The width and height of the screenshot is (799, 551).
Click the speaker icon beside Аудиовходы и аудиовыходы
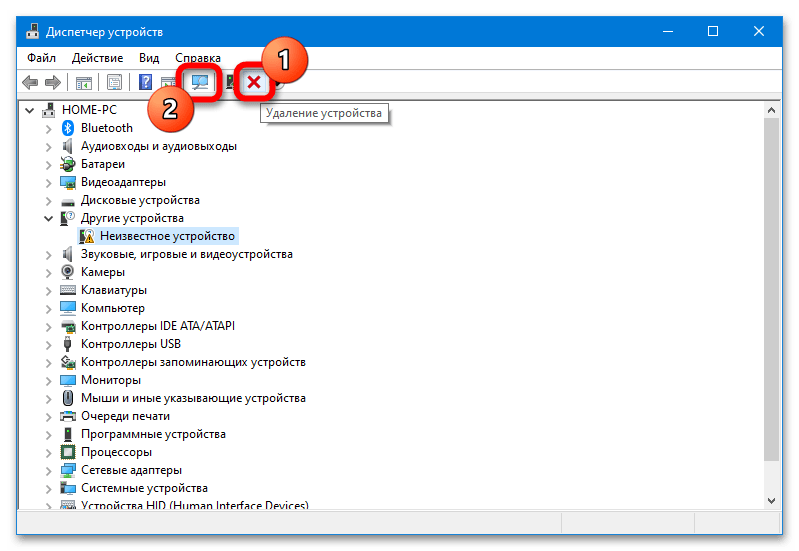coord(67,146)
